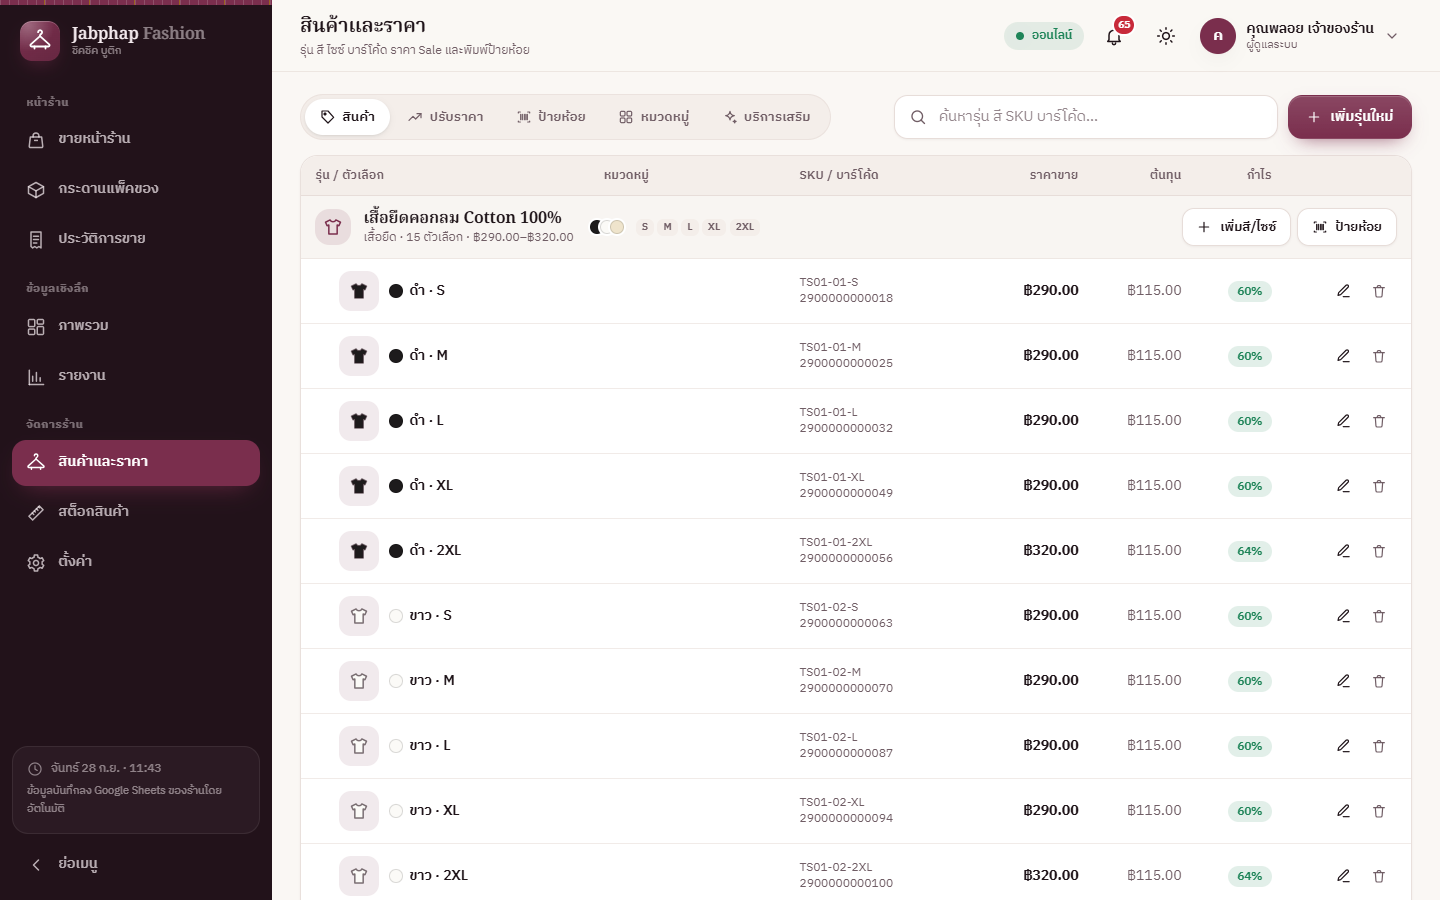1440x900 pixels.
Task: Click the cream color swatch in model header
Action: (617, 227)
